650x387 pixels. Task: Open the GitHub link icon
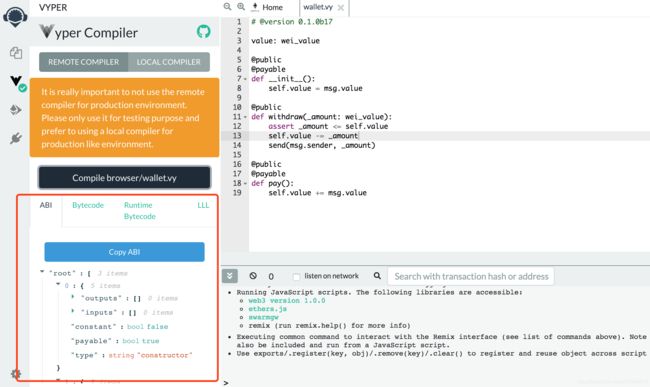[203, 31]
